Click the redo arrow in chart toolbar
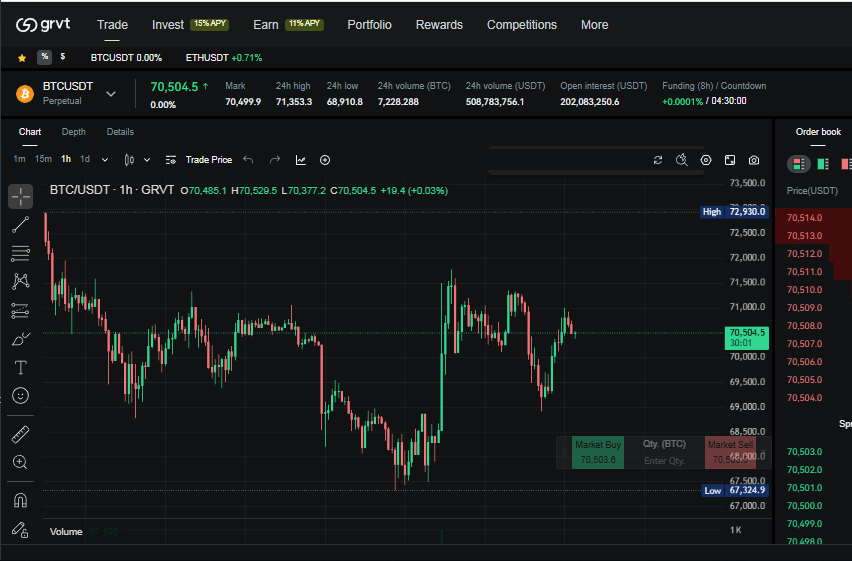852x561 pixels. [275, 160]
